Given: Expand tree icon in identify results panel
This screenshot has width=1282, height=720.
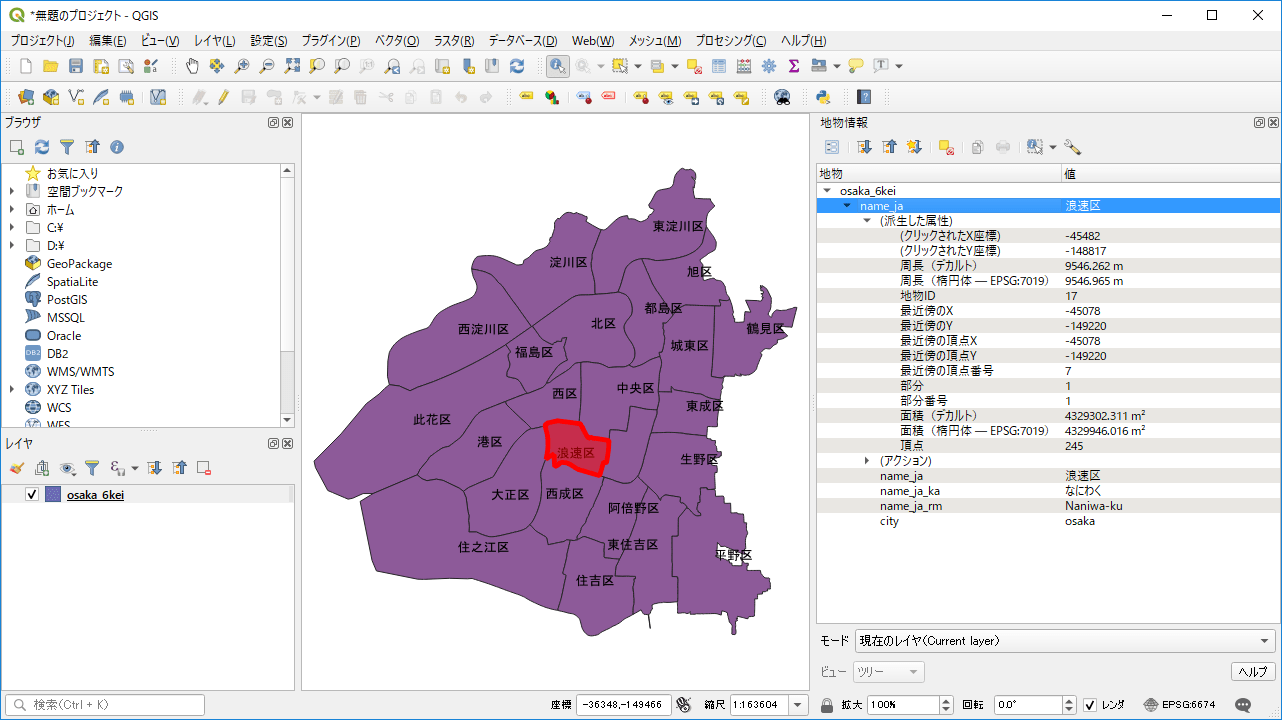Looking at the screenshot, I should [x=864, y=147].
